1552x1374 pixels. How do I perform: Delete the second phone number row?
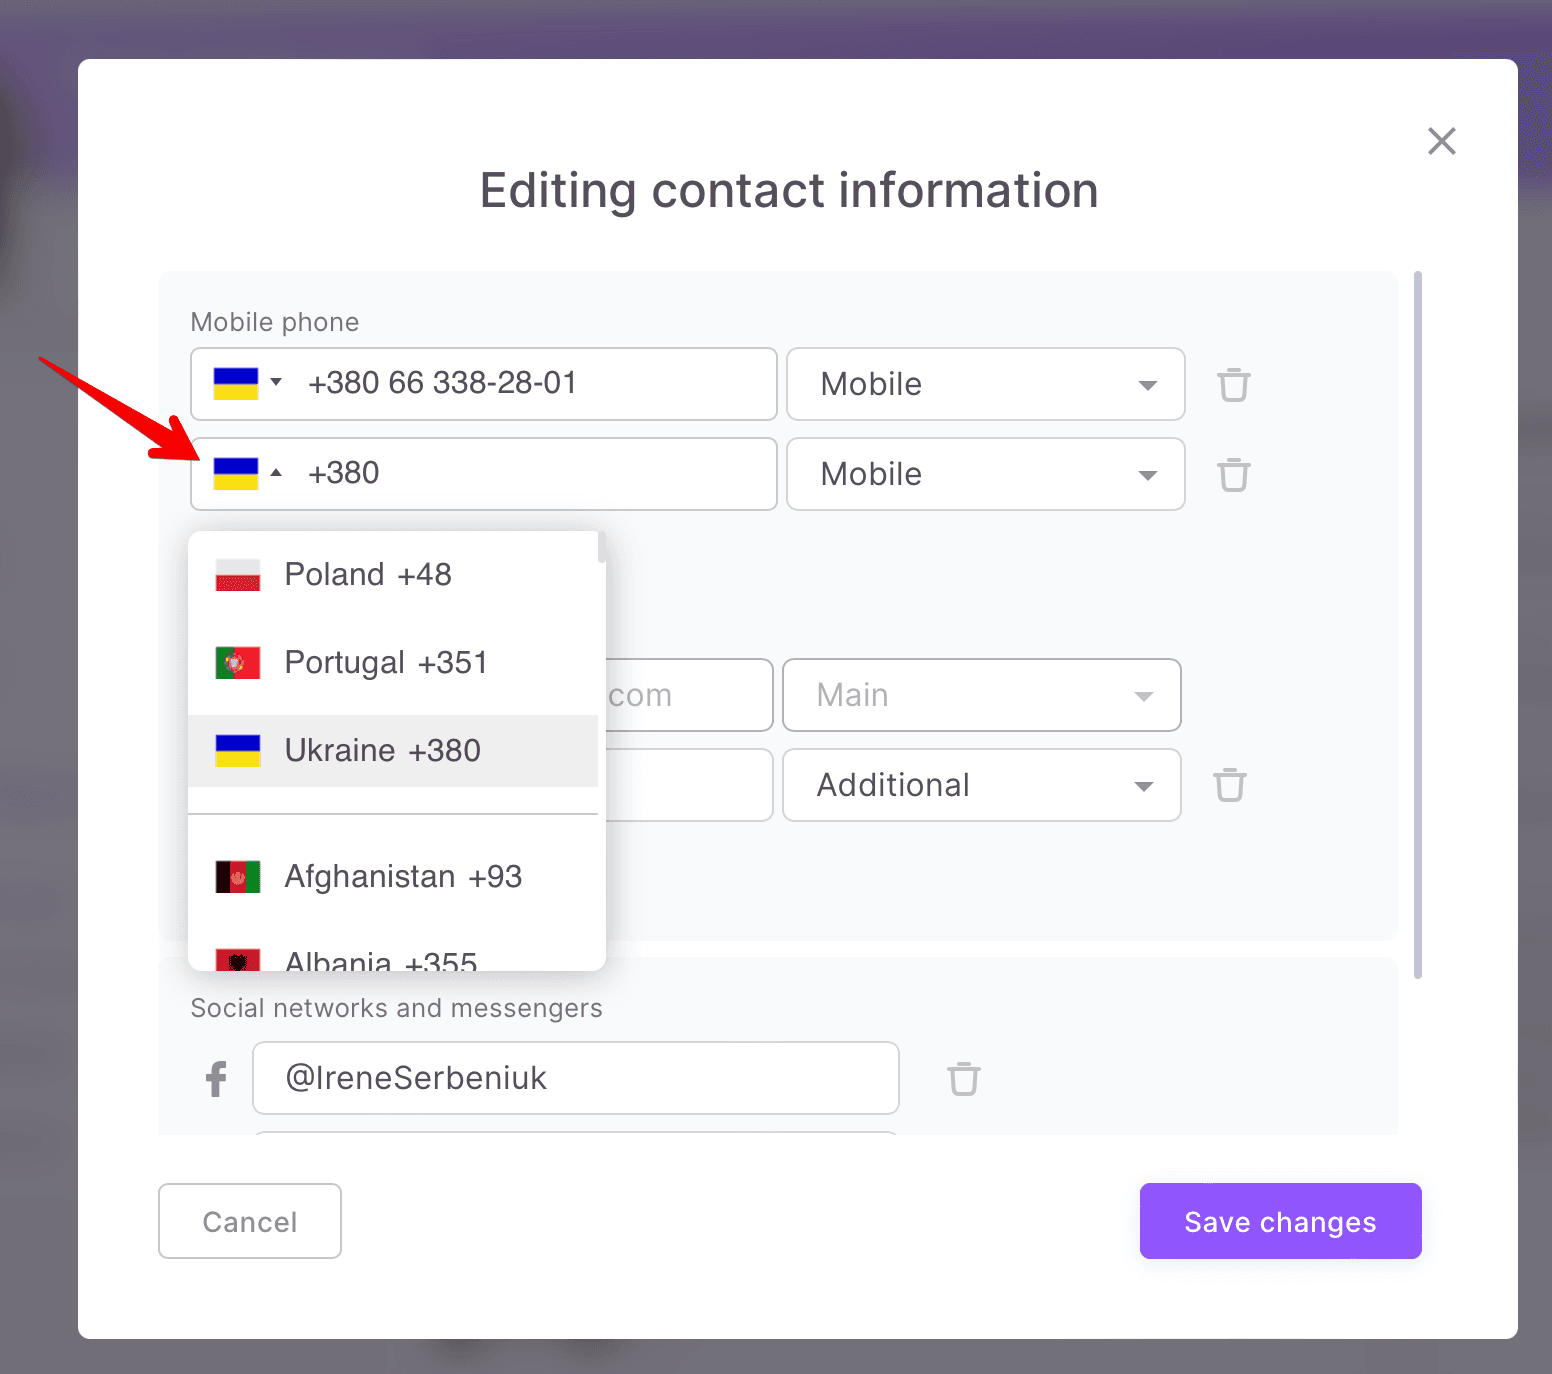[1233, 475]
